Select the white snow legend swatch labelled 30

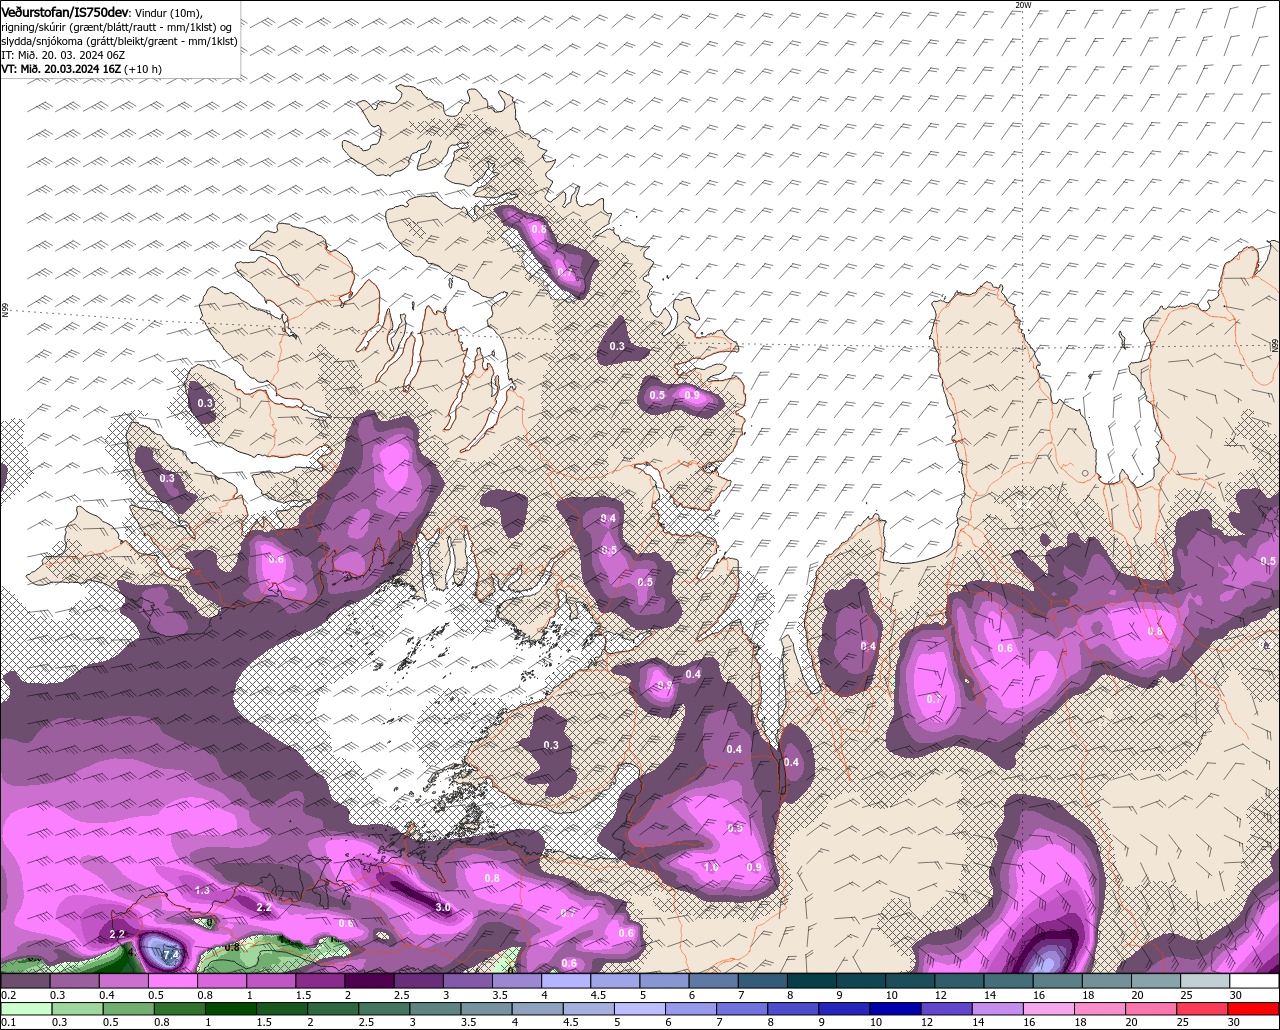(x=1255, y=981)
